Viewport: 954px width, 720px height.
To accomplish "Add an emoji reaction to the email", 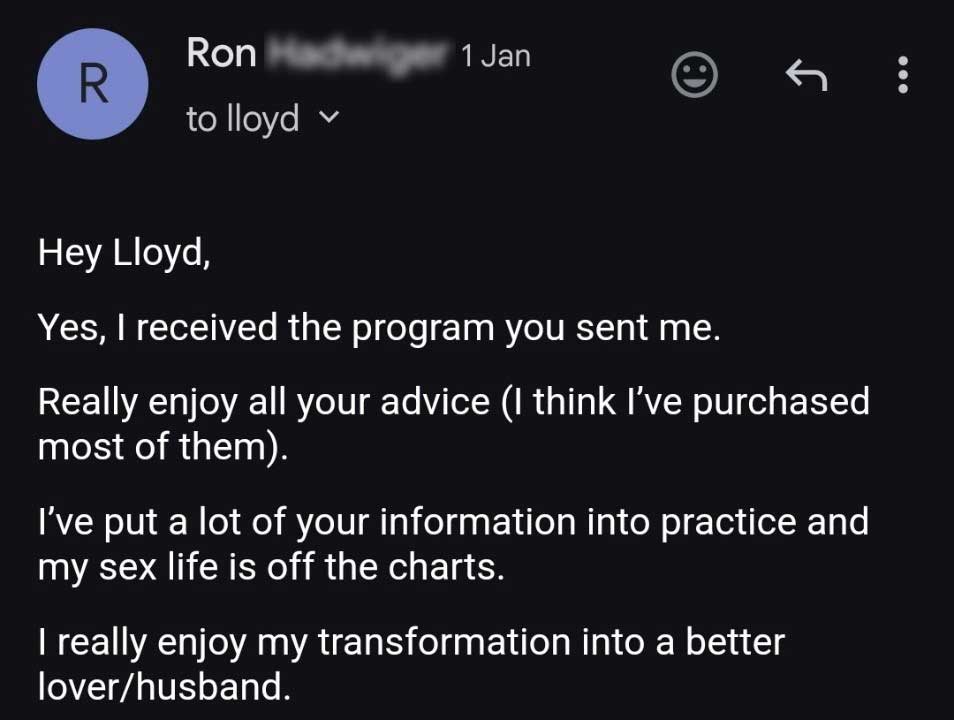I will coord(694,75).
